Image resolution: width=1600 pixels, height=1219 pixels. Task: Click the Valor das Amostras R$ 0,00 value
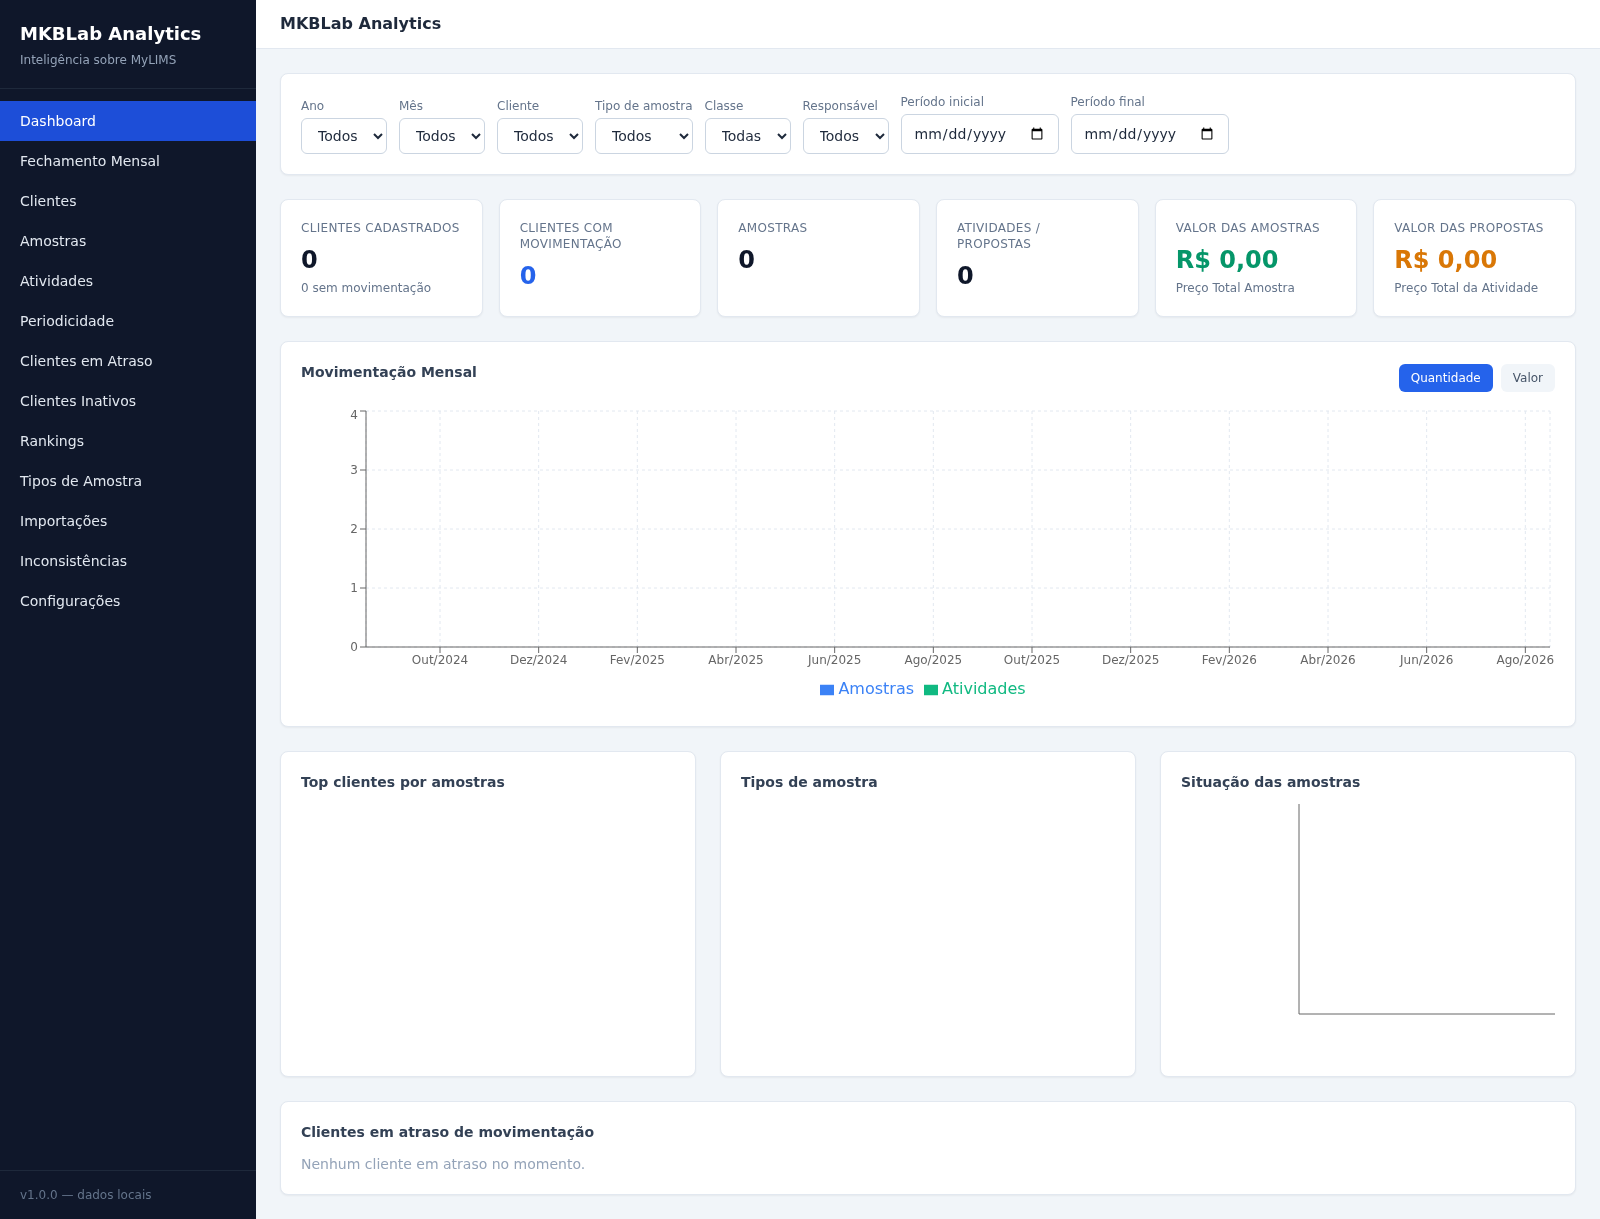coord(1227,260)
